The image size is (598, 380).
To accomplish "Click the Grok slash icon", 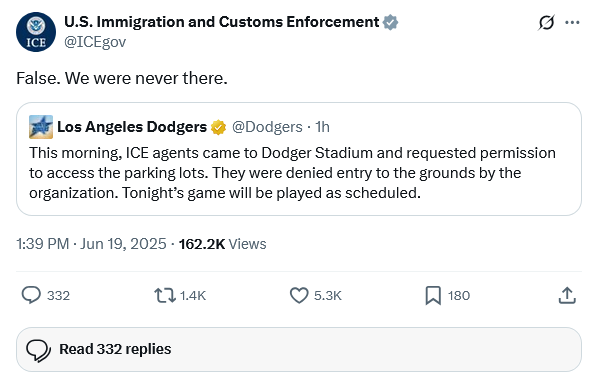I will pos(546,23).
